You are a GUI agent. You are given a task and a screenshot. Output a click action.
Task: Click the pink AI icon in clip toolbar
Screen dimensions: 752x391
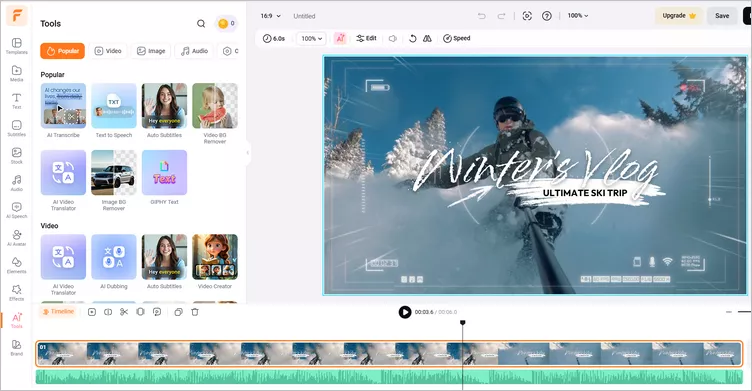(x=340, y=38)
